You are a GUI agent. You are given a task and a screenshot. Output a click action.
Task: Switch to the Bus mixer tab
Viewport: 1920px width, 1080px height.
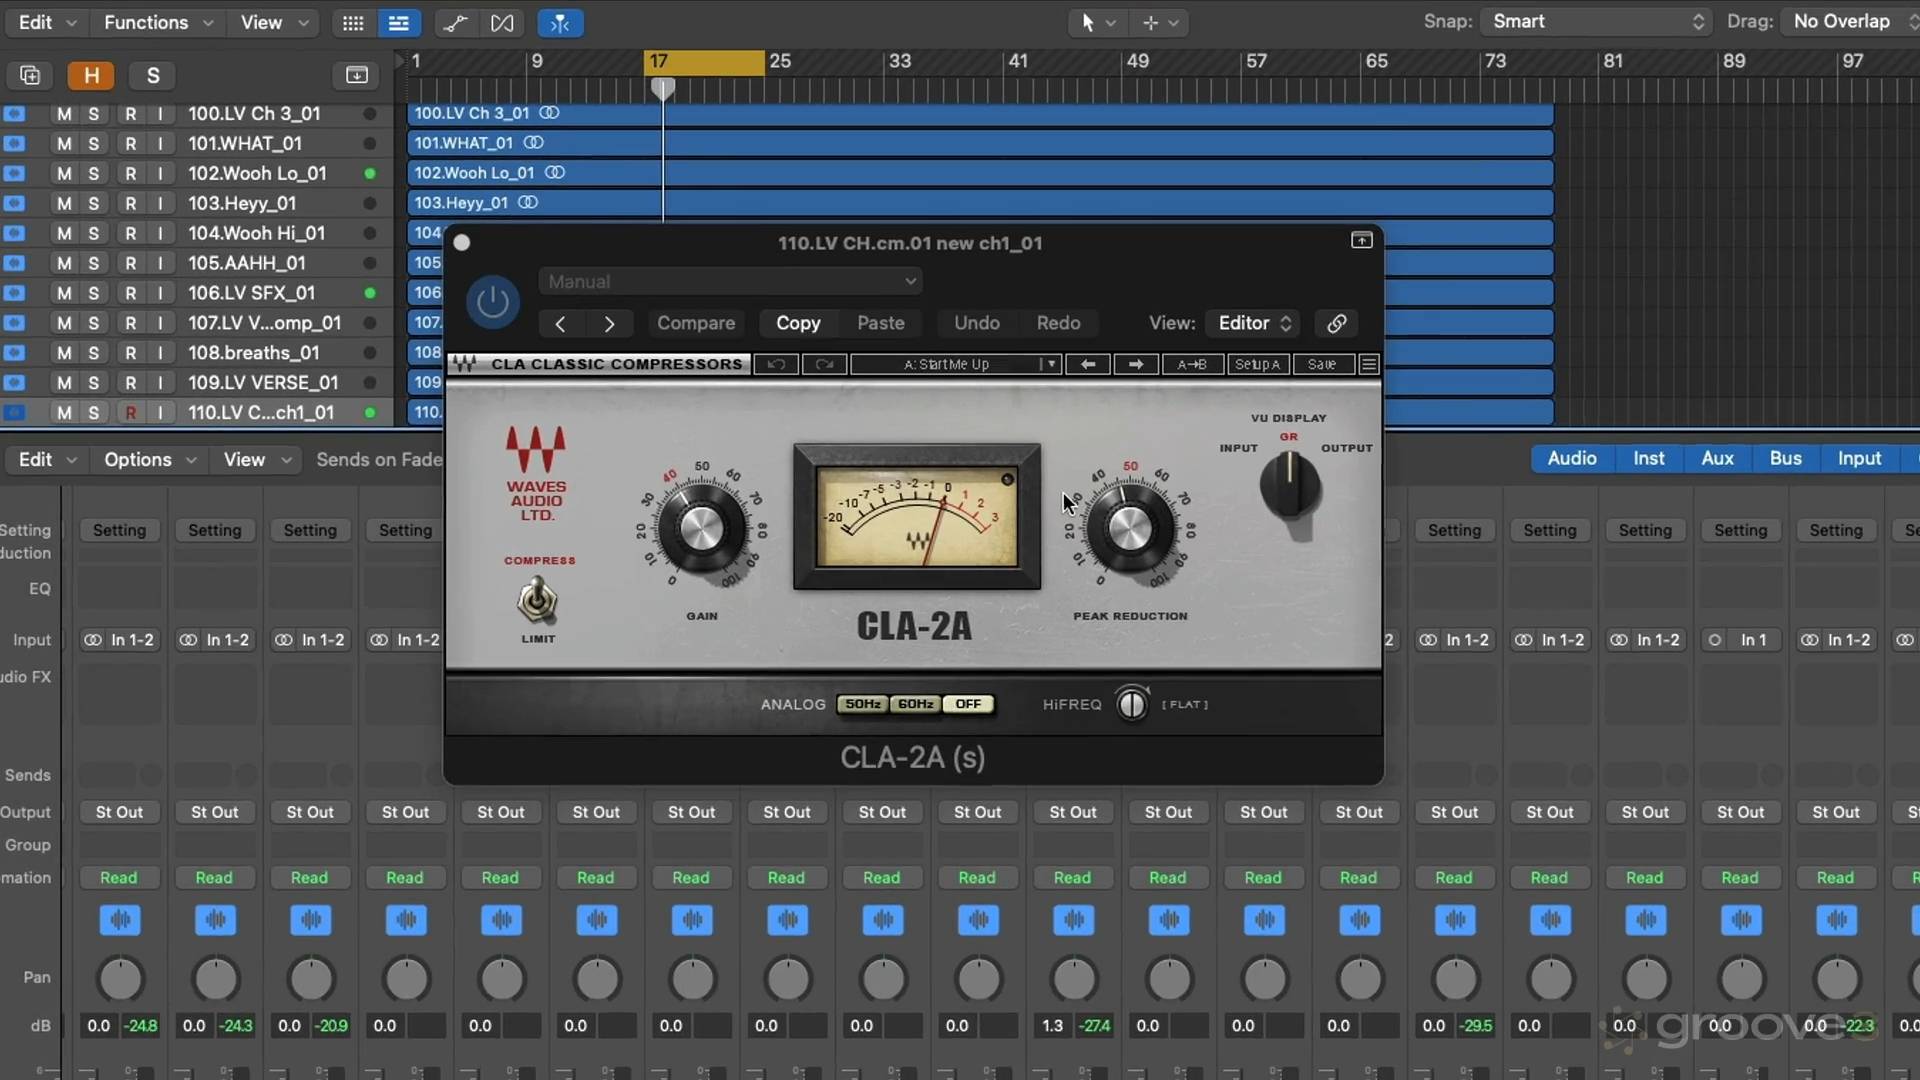click(1785, 458)
